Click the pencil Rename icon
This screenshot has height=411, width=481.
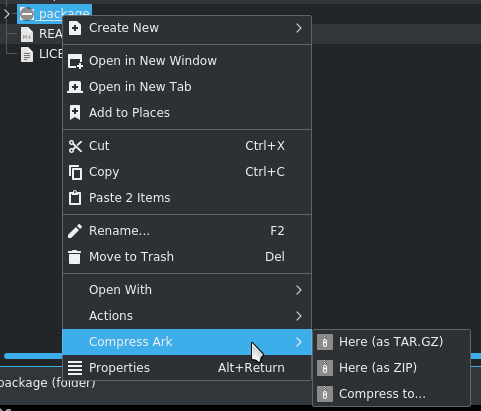point(75,231)
